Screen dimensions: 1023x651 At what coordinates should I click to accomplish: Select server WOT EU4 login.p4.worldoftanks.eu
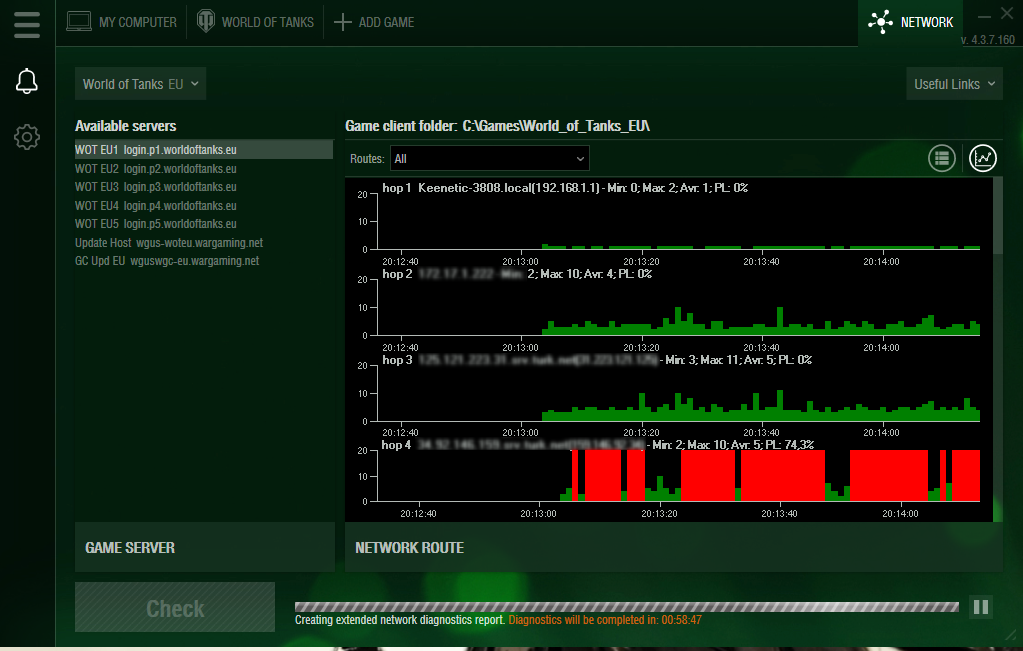pyautogui.click(x=204, y=205)
